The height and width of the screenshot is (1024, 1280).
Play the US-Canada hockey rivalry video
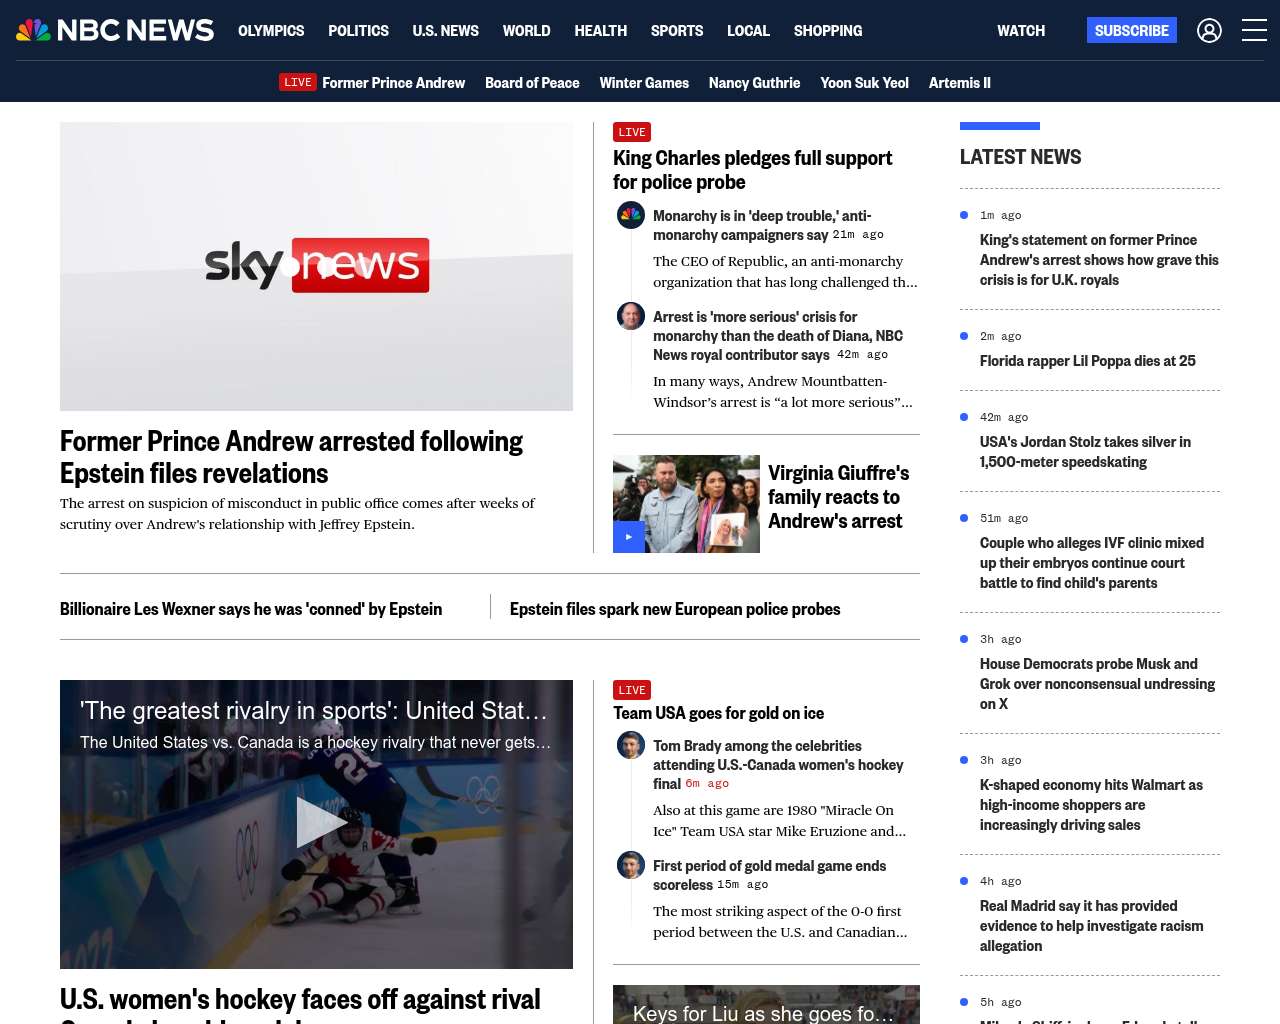pyautogui.click(x=316, y=823)
